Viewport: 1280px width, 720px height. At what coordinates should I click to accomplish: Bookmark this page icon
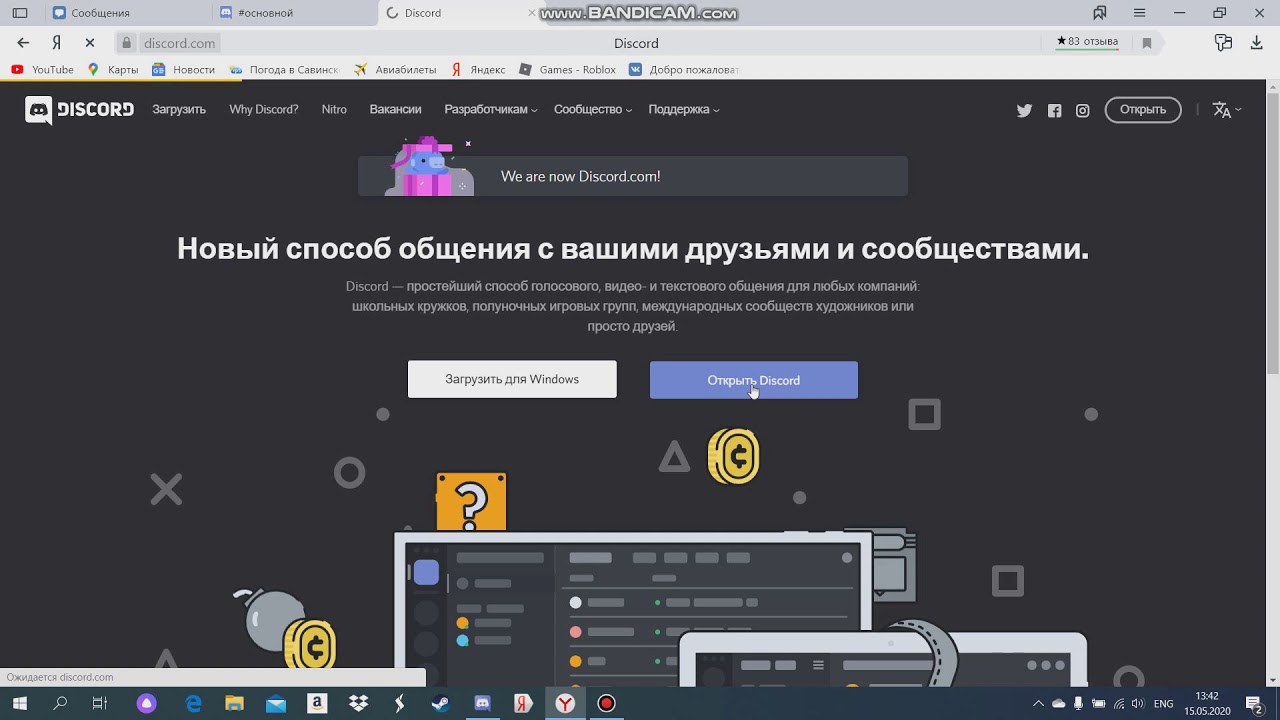tap(1147, 43)
